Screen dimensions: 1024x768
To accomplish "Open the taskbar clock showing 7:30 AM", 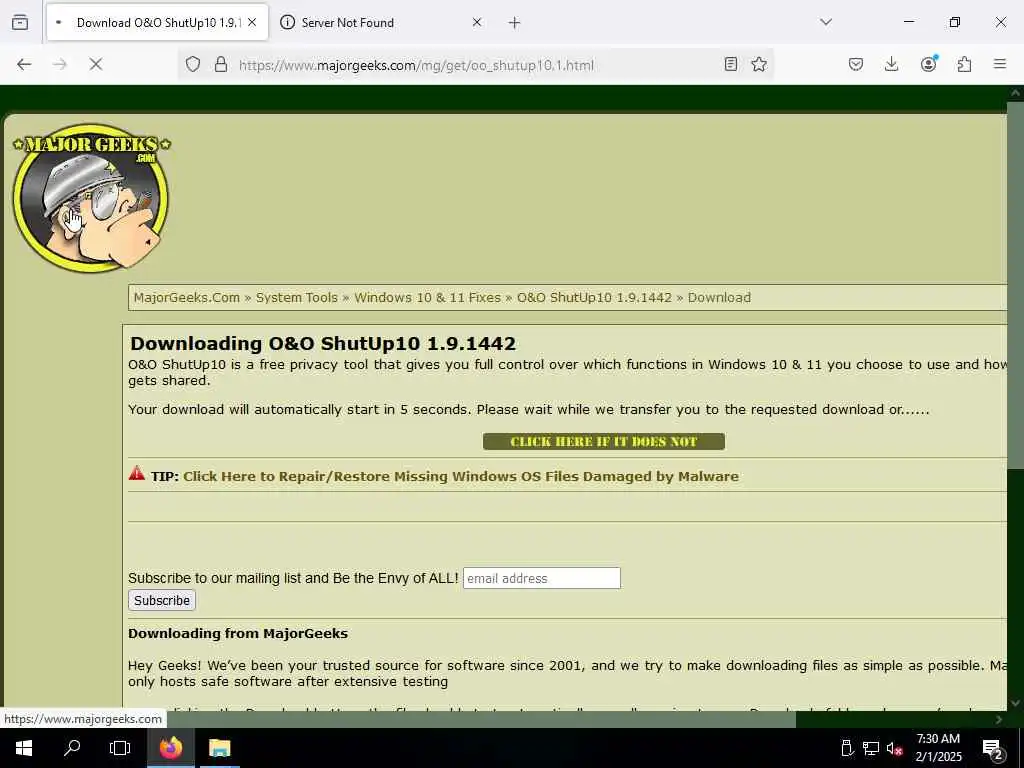I will tap(938, 748).
